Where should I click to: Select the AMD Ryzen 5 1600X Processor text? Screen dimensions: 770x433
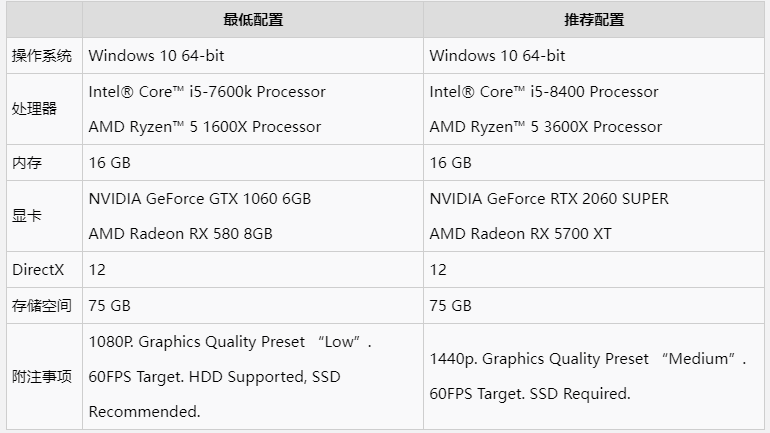pos(205,127)
